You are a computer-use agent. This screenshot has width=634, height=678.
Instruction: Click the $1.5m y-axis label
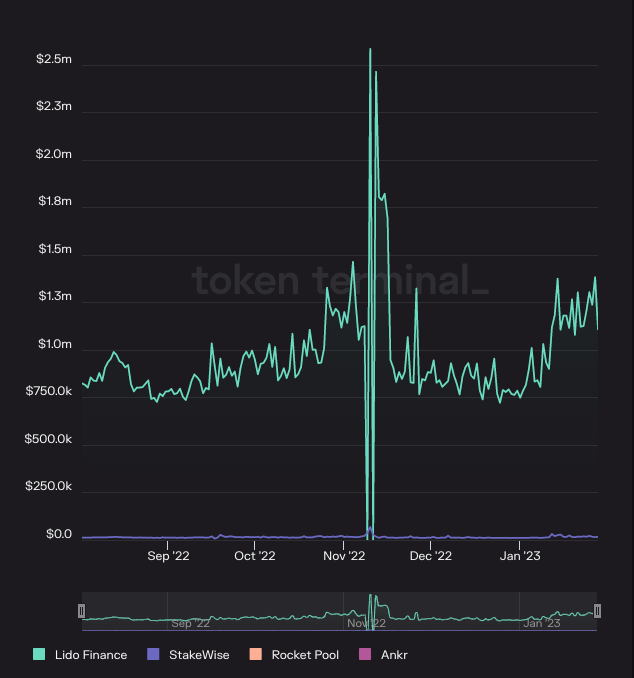[x=54, y=249]
